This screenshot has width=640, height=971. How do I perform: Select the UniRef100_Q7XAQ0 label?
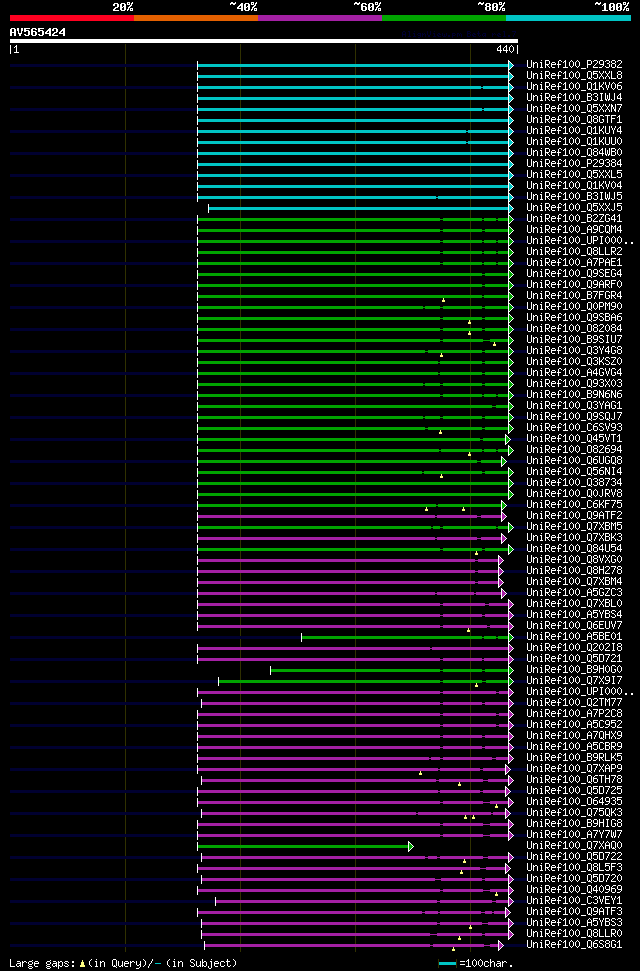[574, 845]
